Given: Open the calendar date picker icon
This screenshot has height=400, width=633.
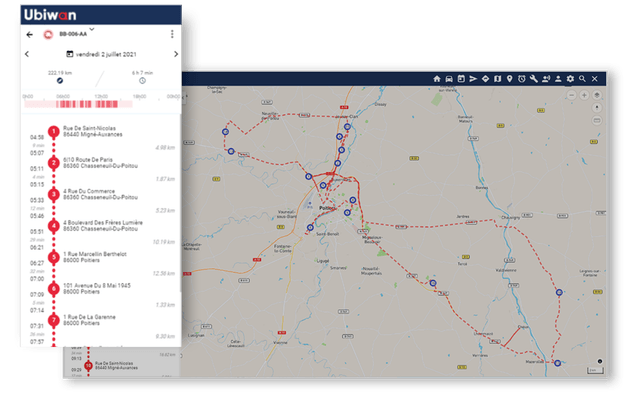Looking at the screenshot, I should (x=69, y=54).
